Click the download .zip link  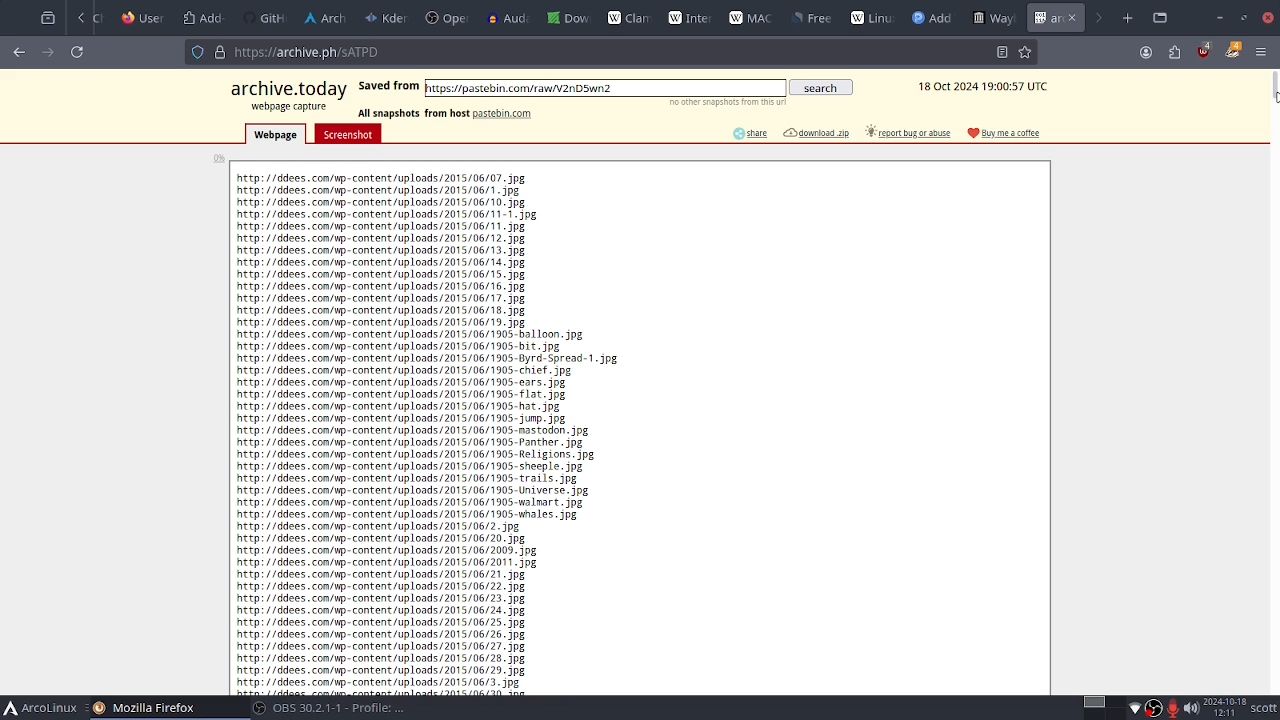822,133
